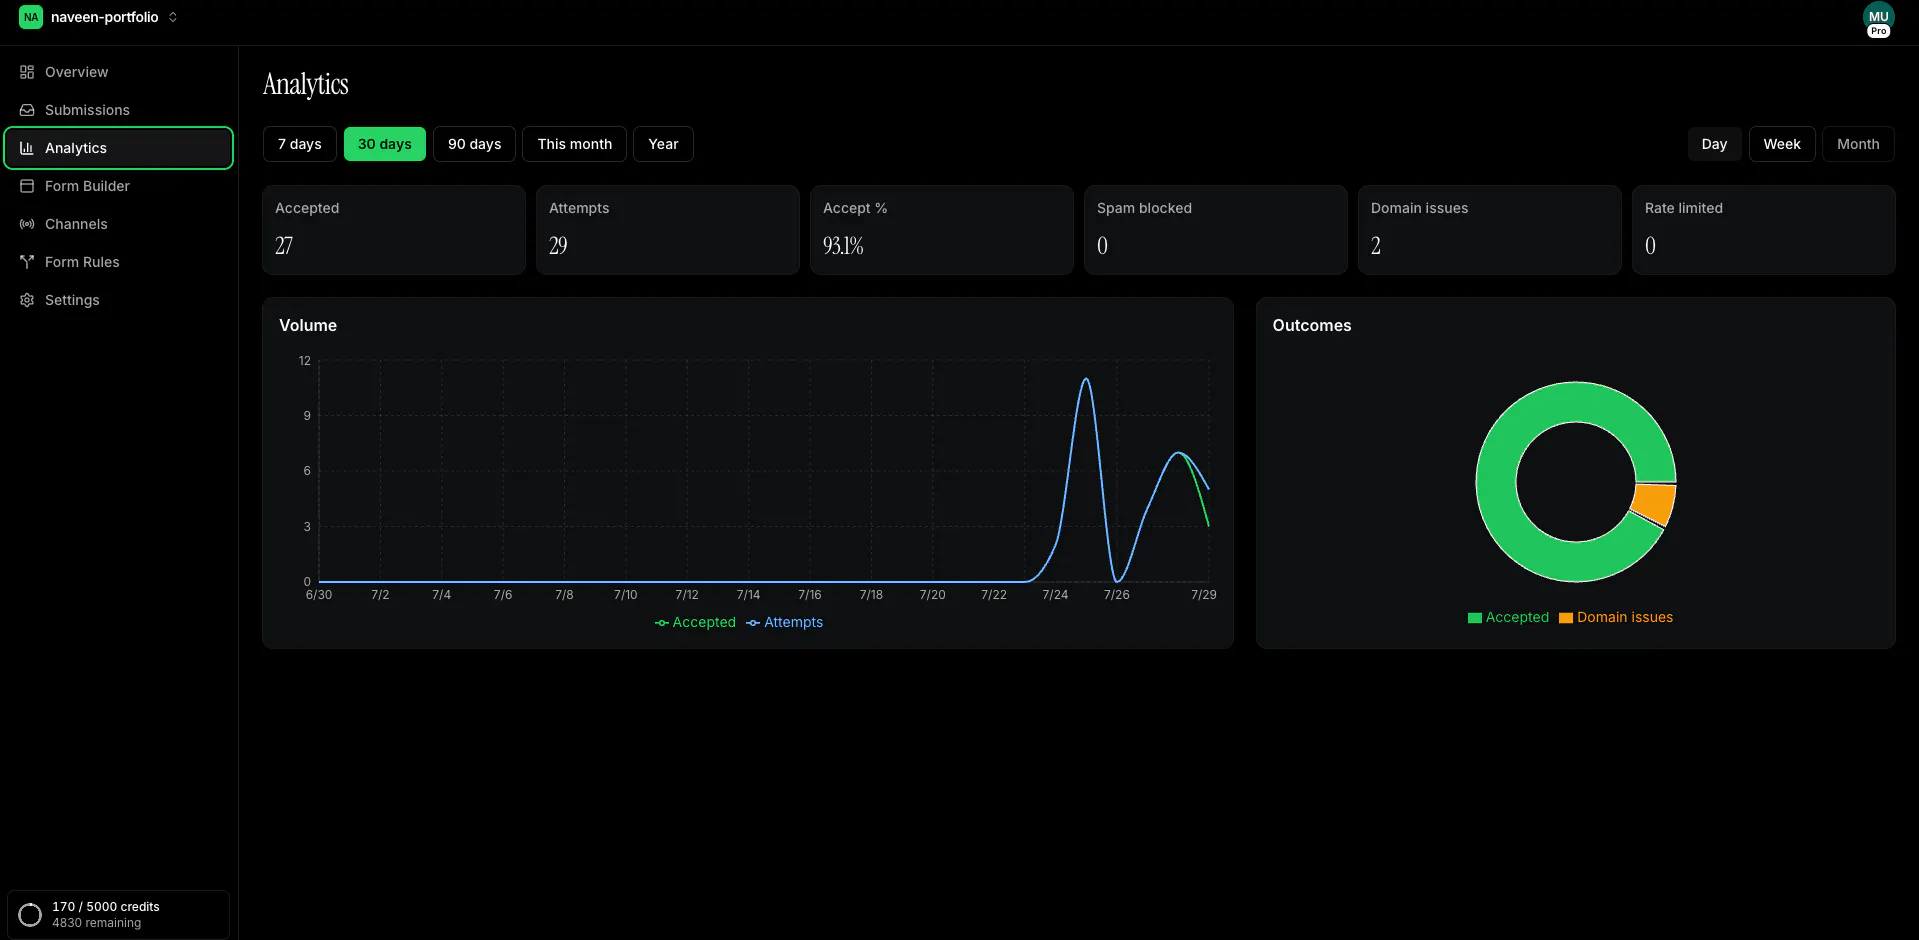1919x940 pixels.
Task: Click the Accepted stat card
Action: pyautogui.click(x=394, y=230)
